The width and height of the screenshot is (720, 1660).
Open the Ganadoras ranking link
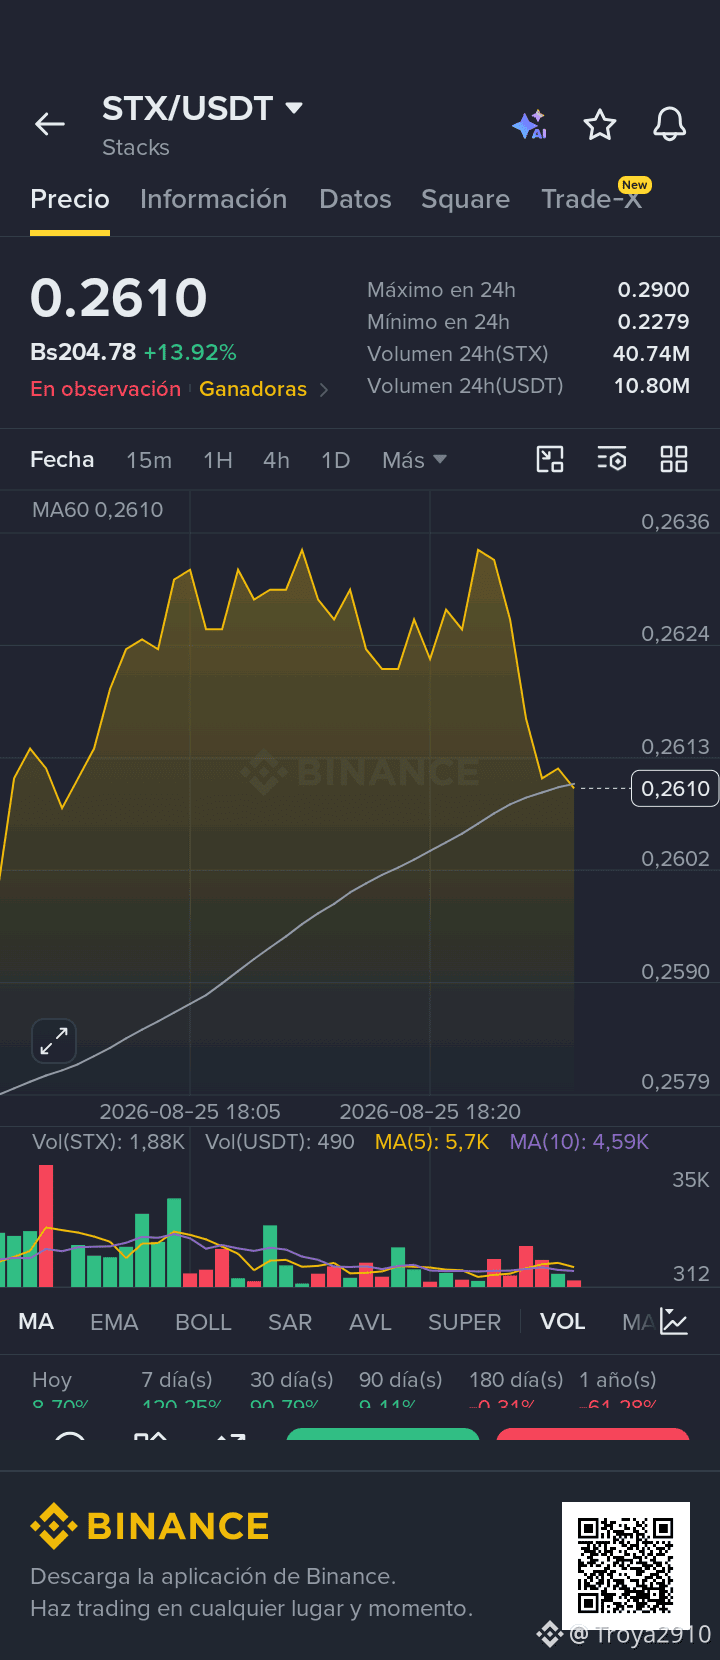pos(253,389)
